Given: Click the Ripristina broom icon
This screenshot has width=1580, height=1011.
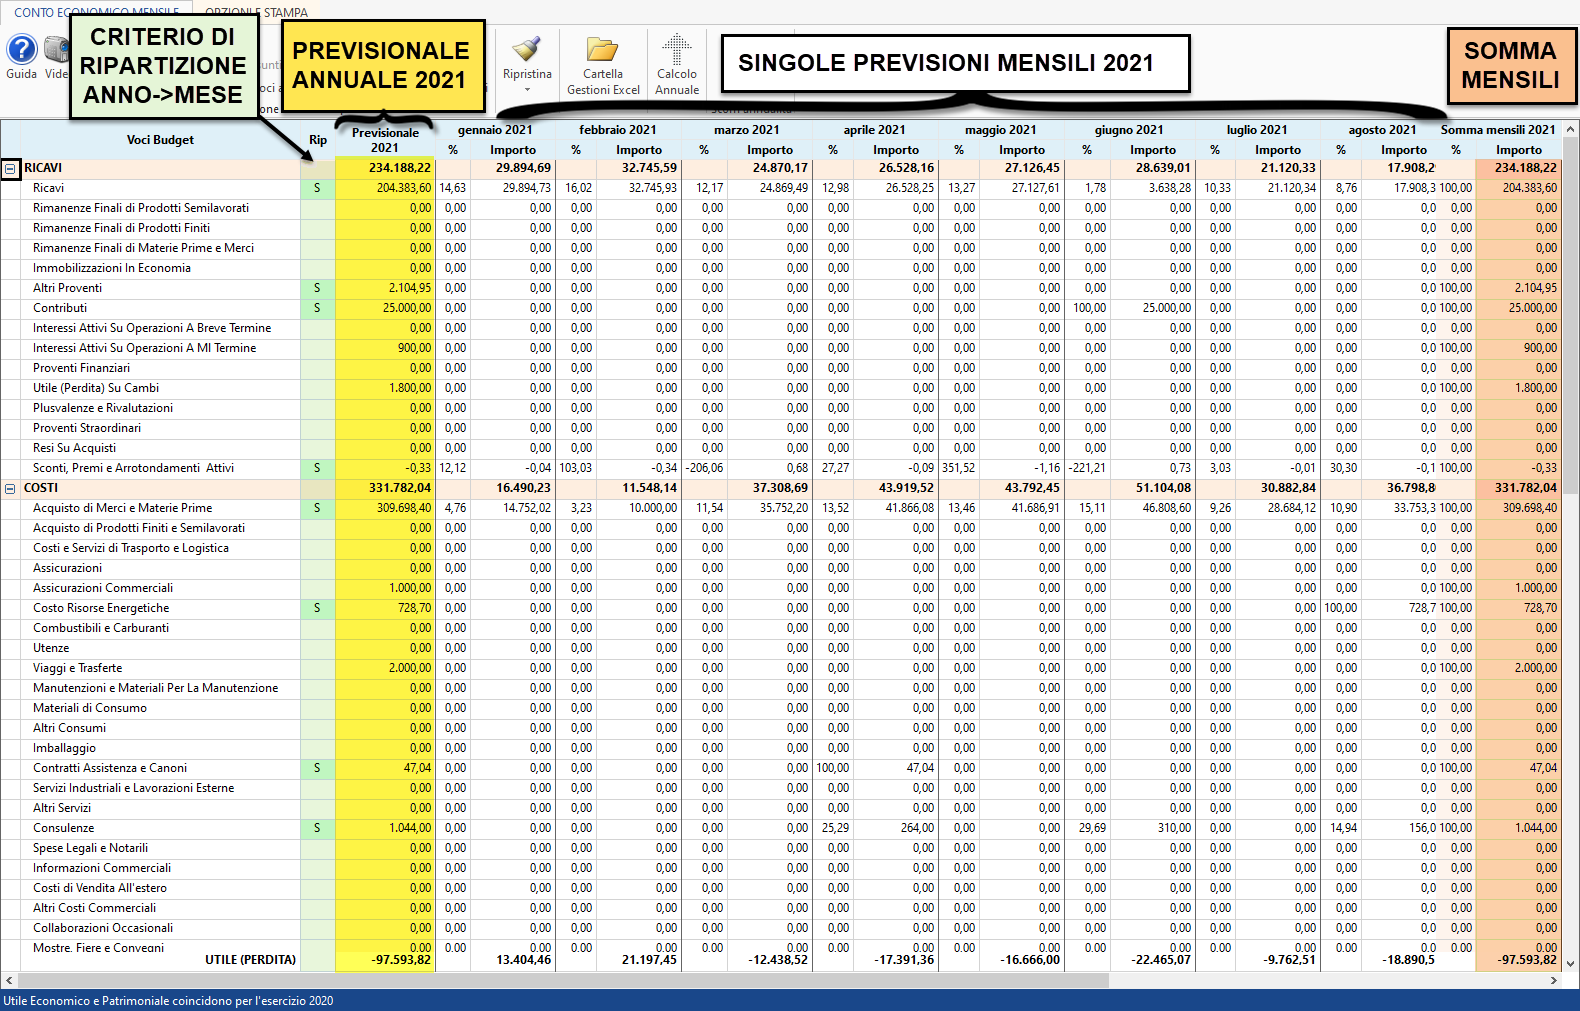Looking at the screenshot, I should tap(527, 50).
